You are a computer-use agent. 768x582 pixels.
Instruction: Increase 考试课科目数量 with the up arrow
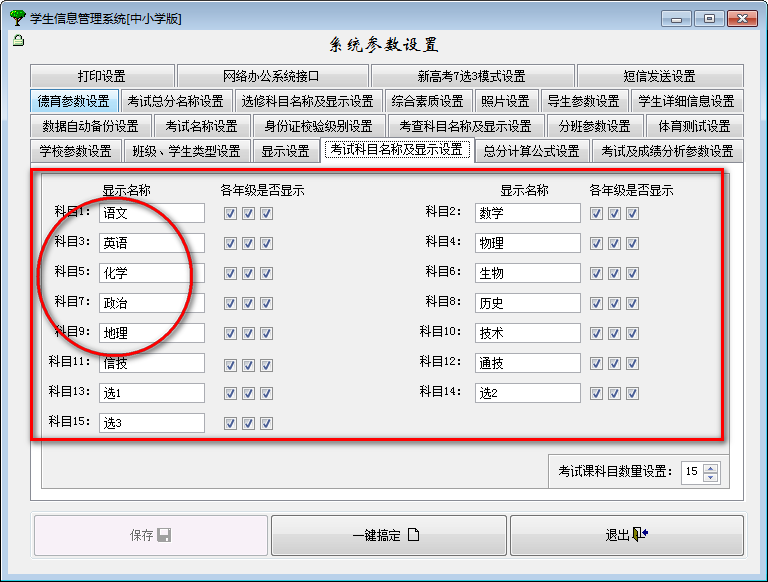tap(710, 466)
